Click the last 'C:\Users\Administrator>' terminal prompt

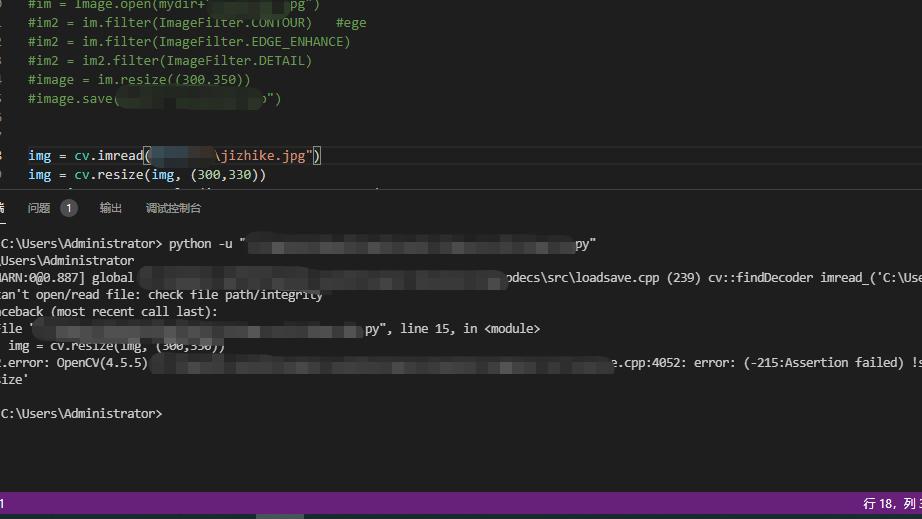click(x=81, y=414)
